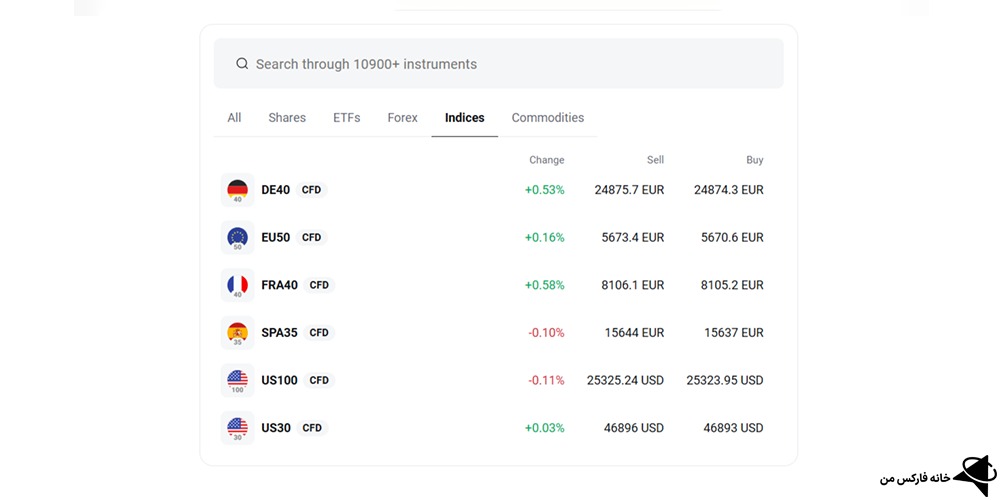Image resolution: width=1000 pixels, height=500 pixels.
Task: Click the US30 flag icon
Action: (237, 428)
